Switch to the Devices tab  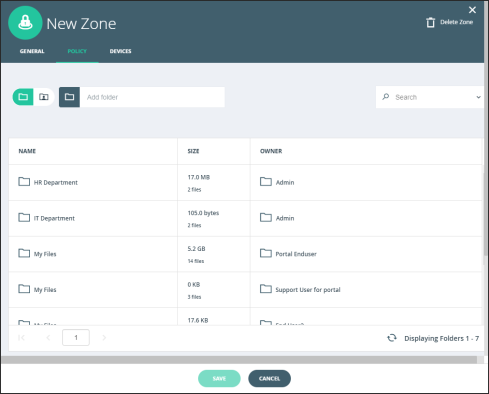[x=120, y=51]
